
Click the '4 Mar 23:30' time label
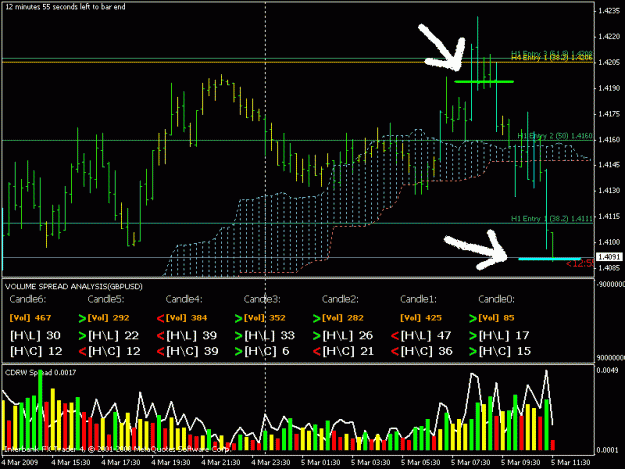pyautogui.click(x=271, y=463)
